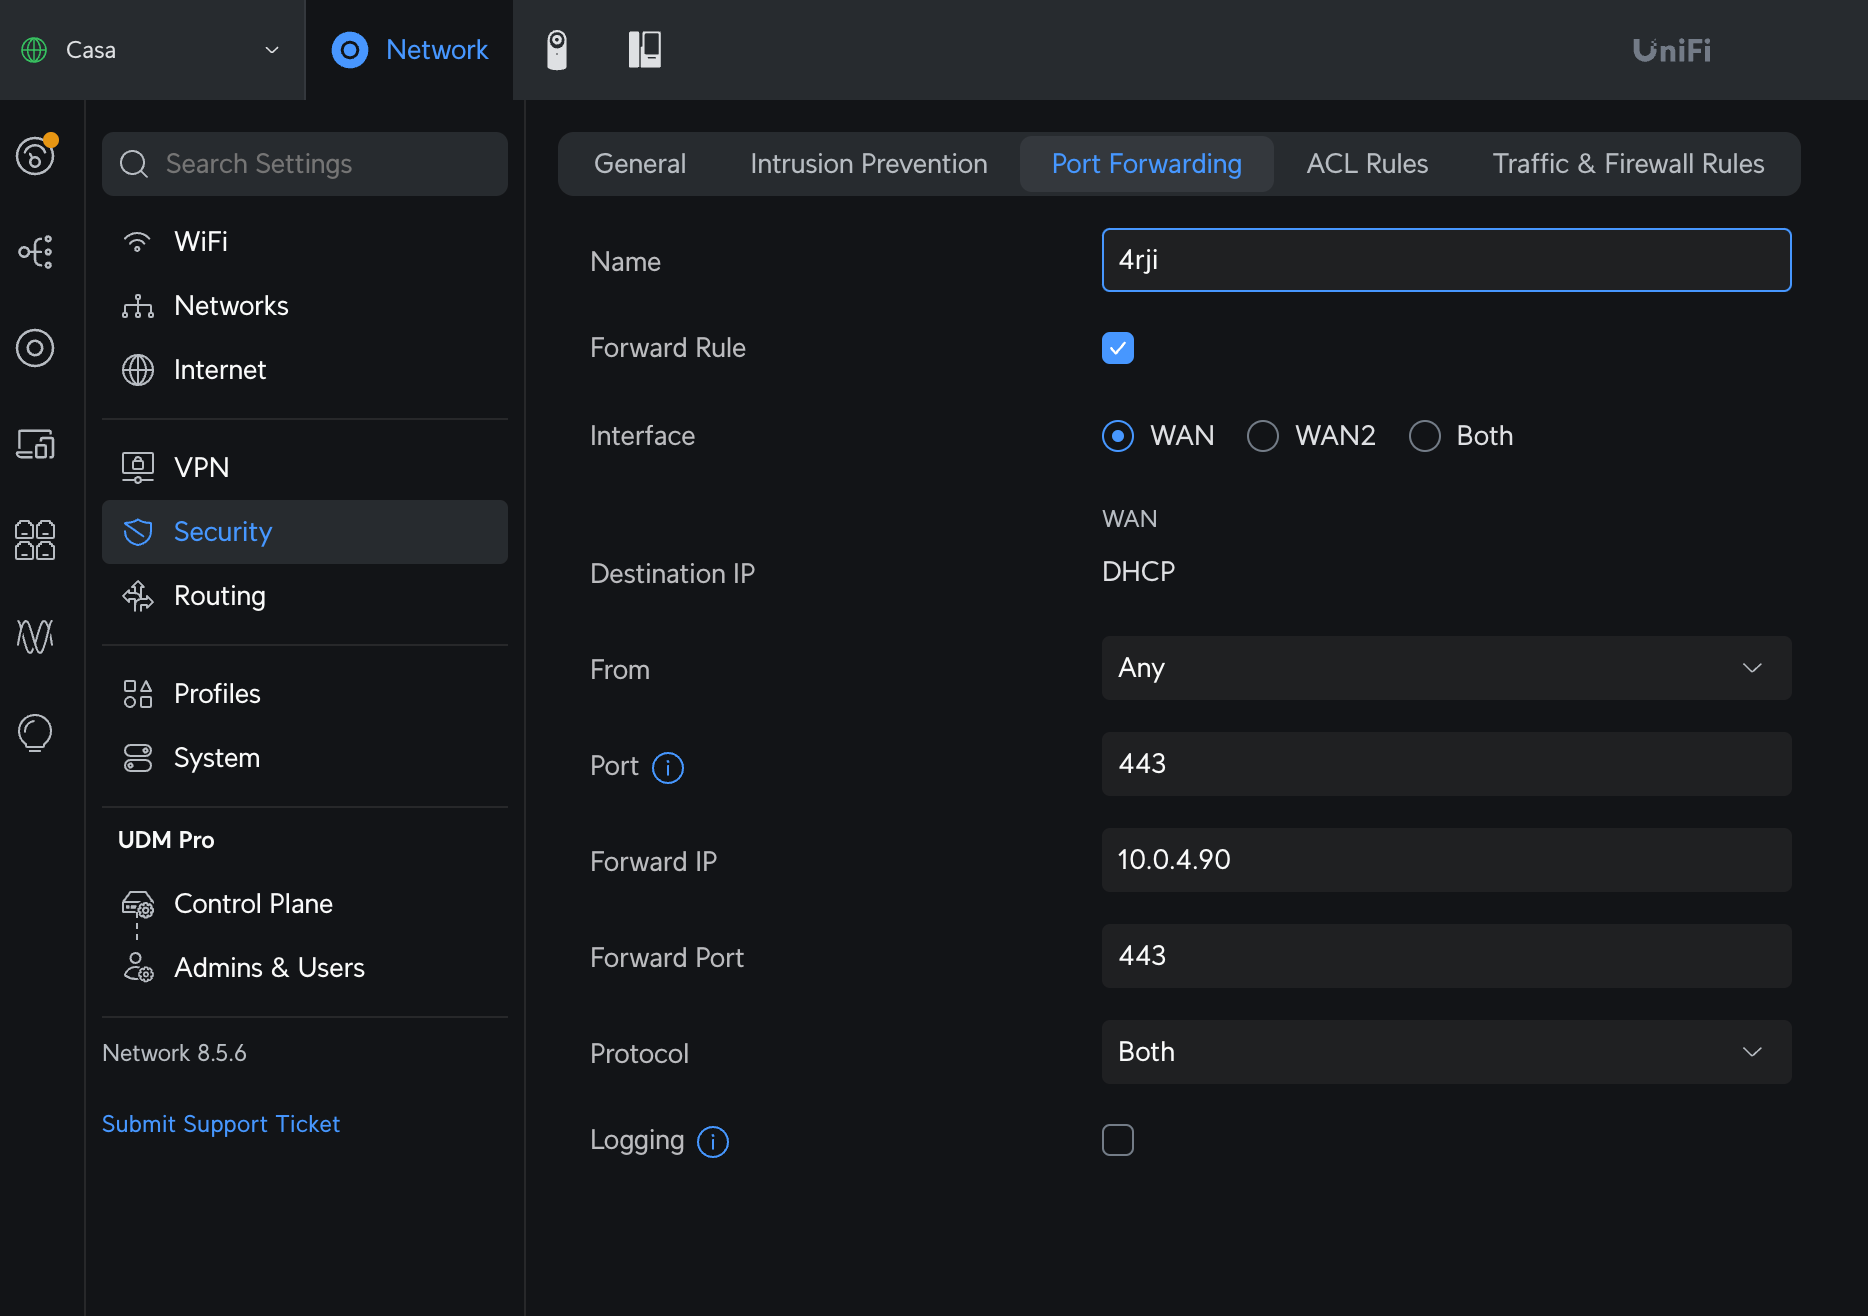Enable the Logging checkbox
Viewport: 1868px width, 1316px height.
click(x=1118, y=1140)
